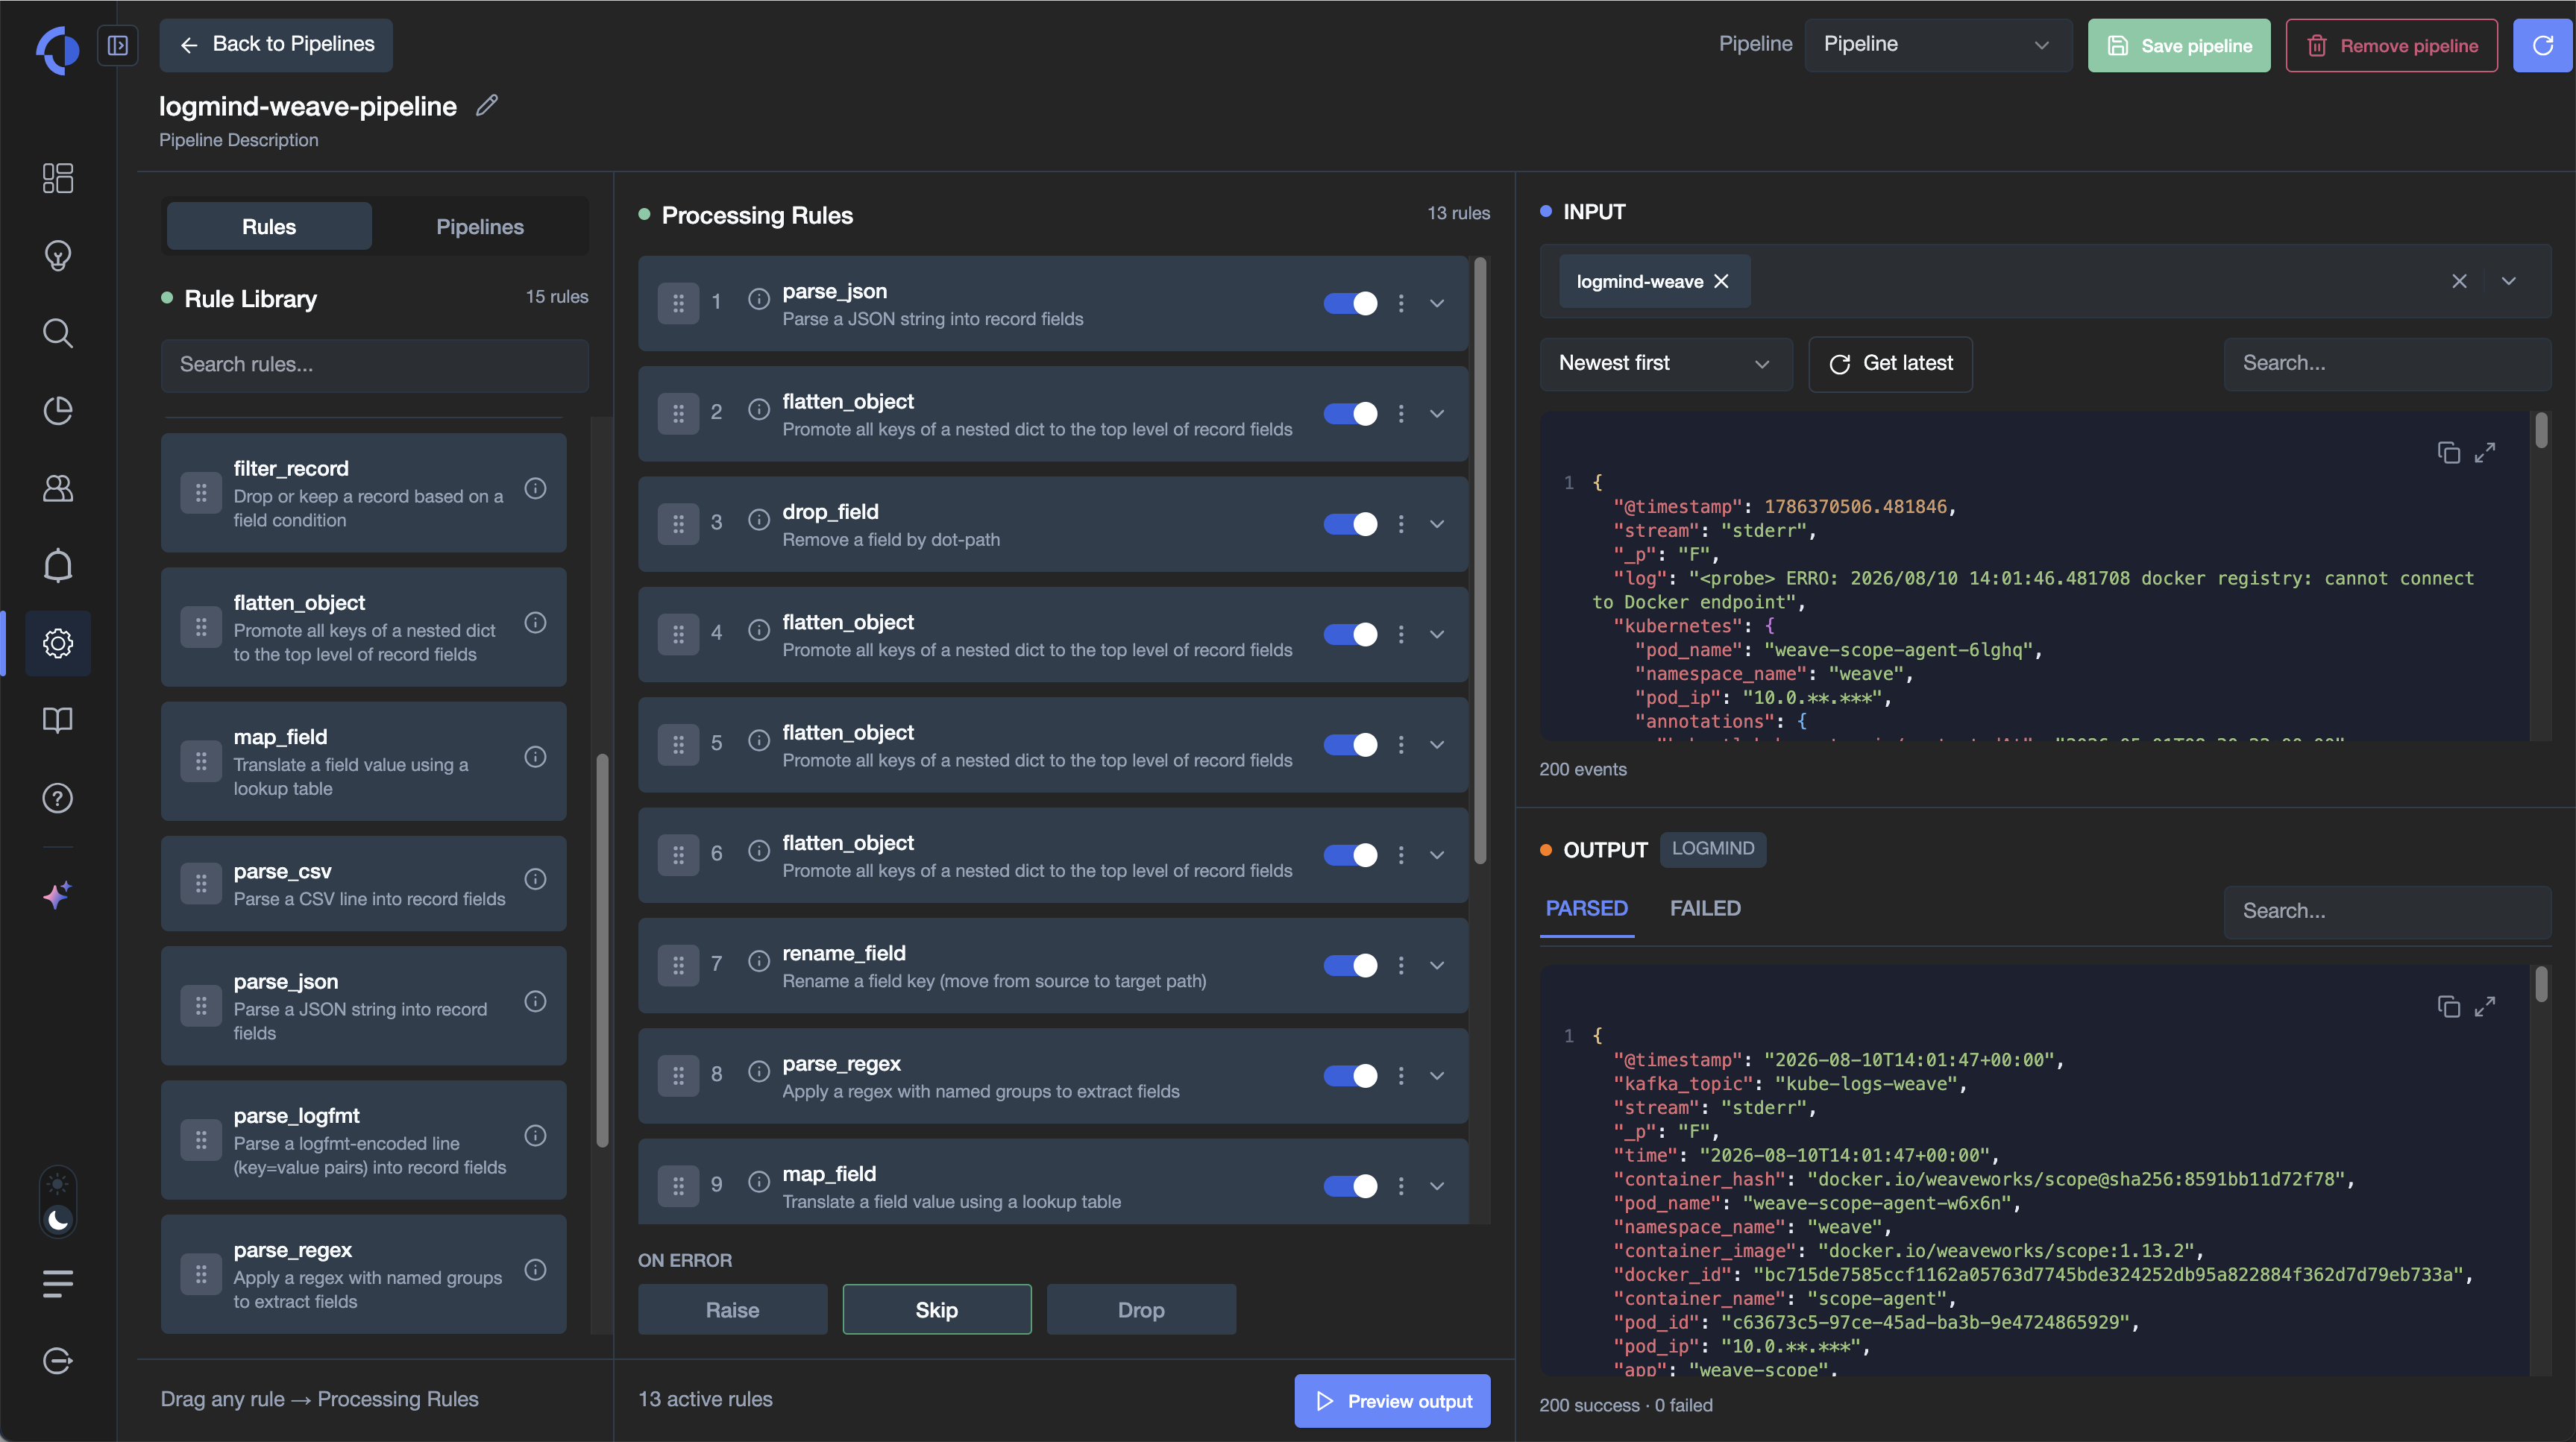Click Remove pipeline button
The width and height of the screenshot is (2576, 1442).
point(2392,45)
